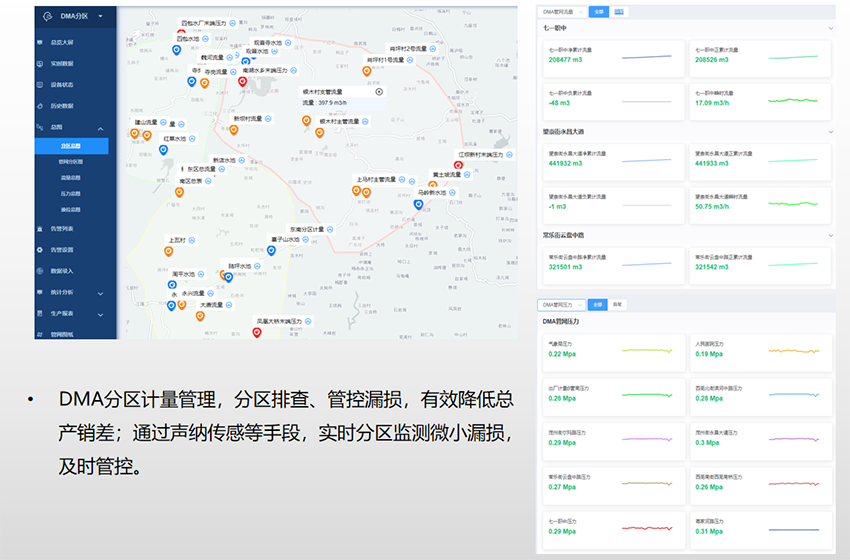Viewport: 850px width, 560px height.
Task: Collapse the 七一职中 flow section
Action: (830, 28)
